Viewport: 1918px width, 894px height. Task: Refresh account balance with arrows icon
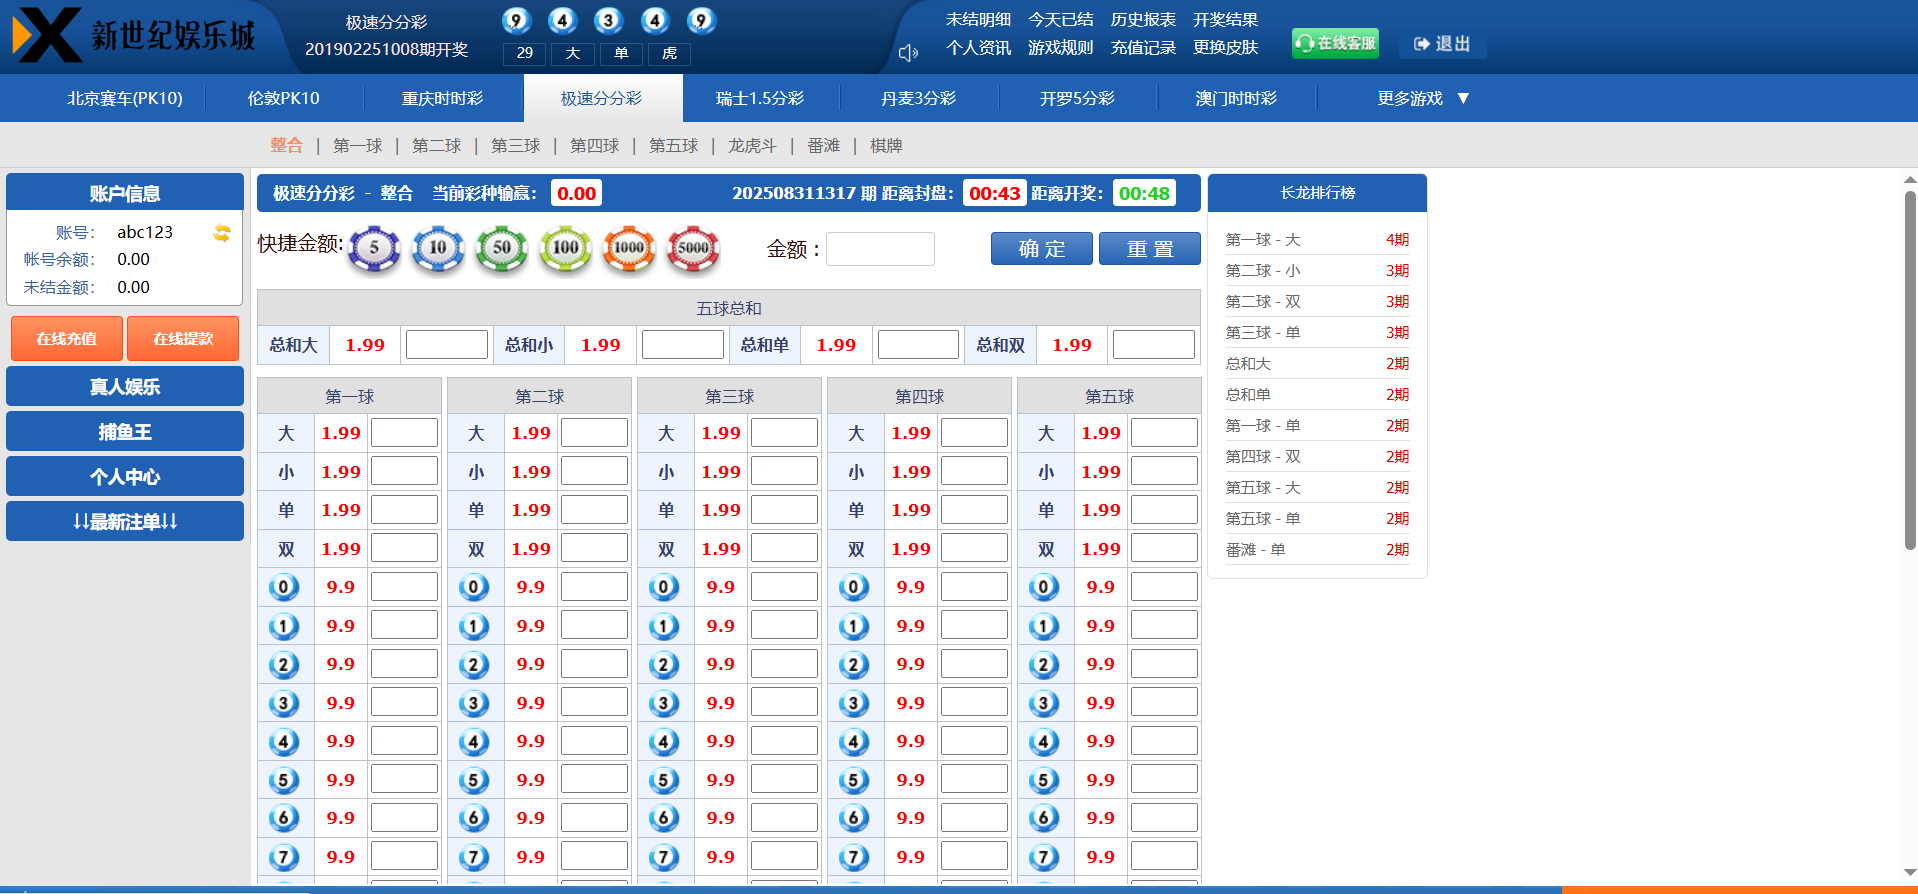(222, 233)
